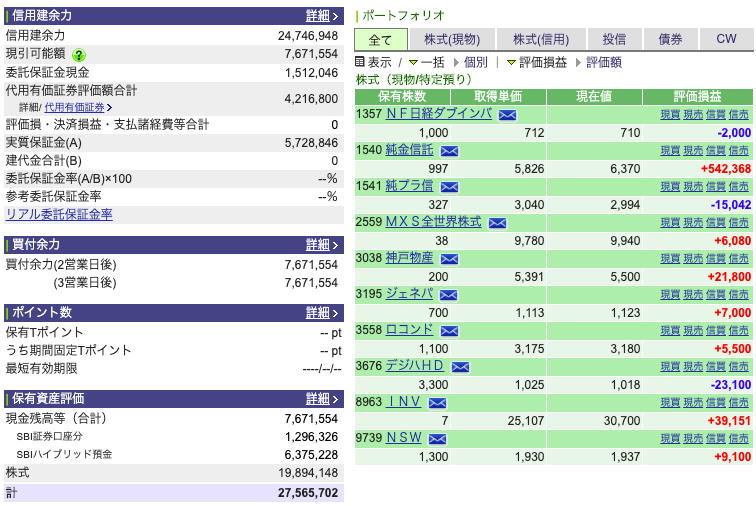
Task: Select the +542,368 profit value
Action: [726, 169]
